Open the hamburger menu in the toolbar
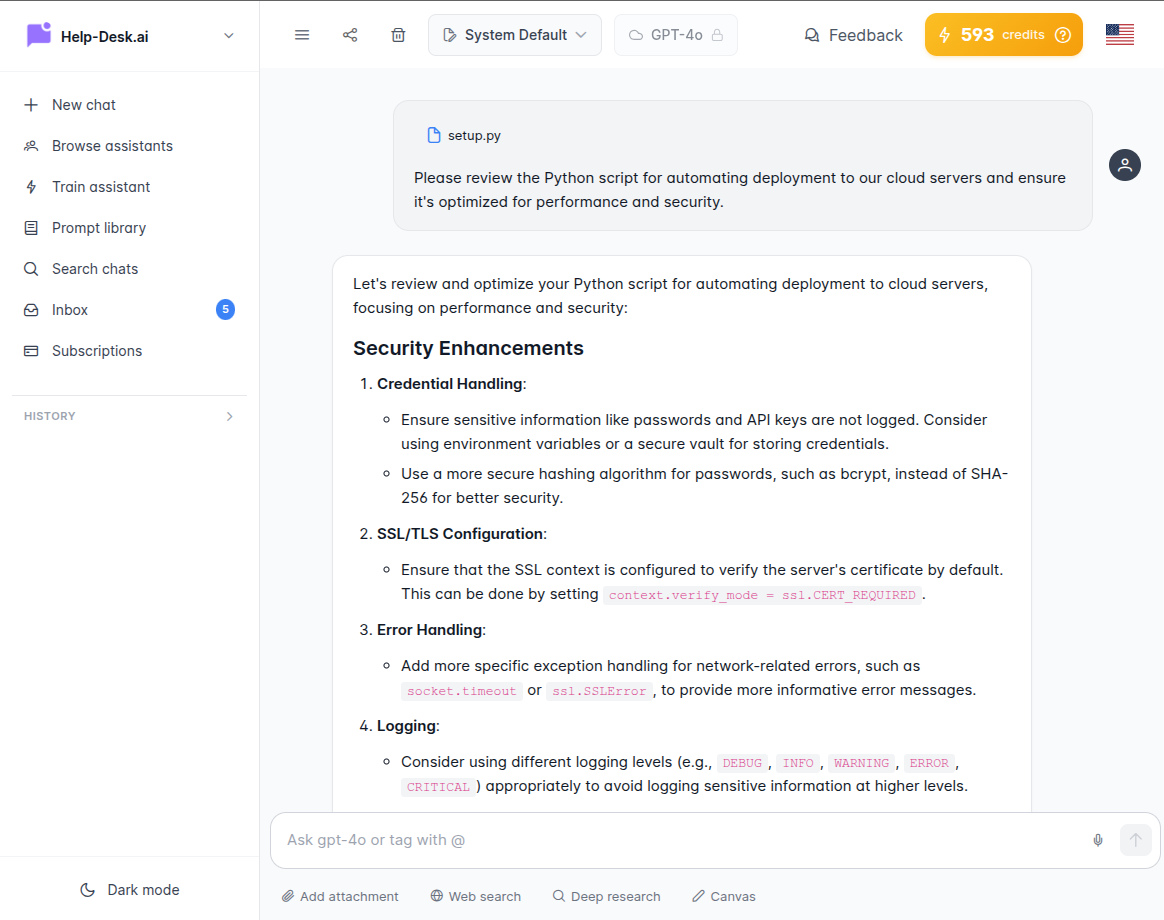1164x920 pixels. click(301, 34)
